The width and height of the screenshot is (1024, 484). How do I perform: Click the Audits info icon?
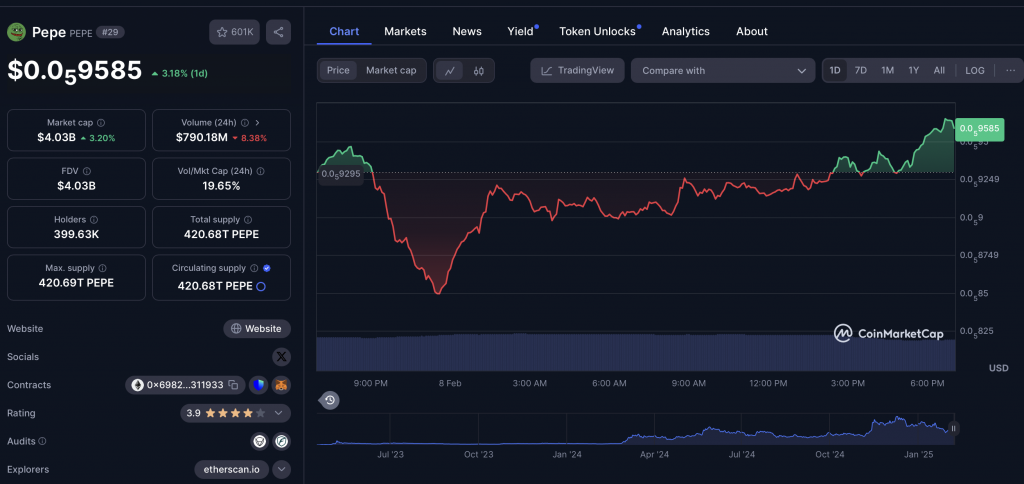tap(42, 442)
